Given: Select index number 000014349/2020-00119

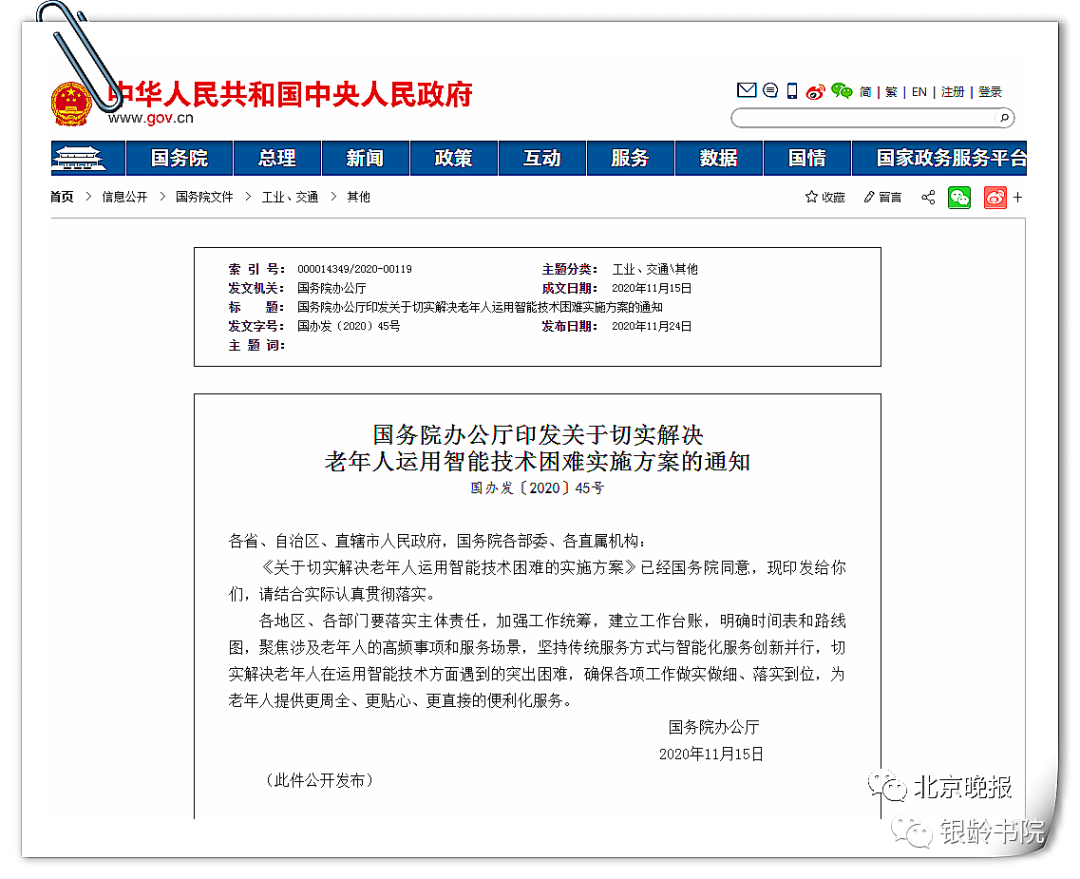Looking at the screenshot, I should [x=355, y=269].
